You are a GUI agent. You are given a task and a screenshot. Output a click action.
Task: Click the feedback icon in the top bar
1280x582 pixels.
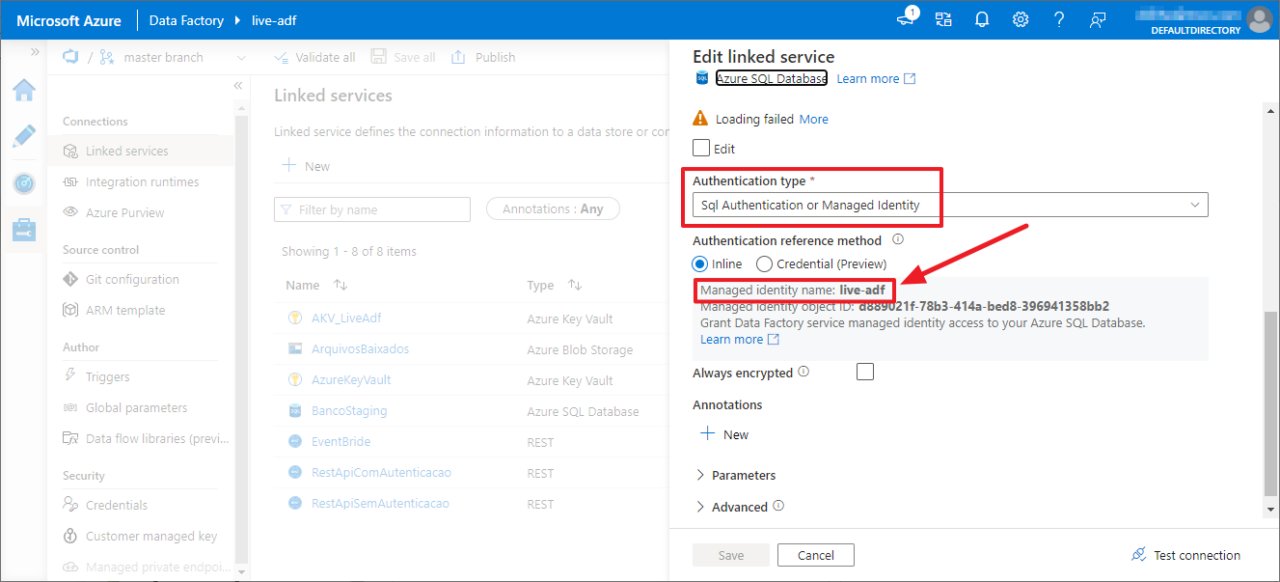pyautogui.click(x=1097, y=20)
